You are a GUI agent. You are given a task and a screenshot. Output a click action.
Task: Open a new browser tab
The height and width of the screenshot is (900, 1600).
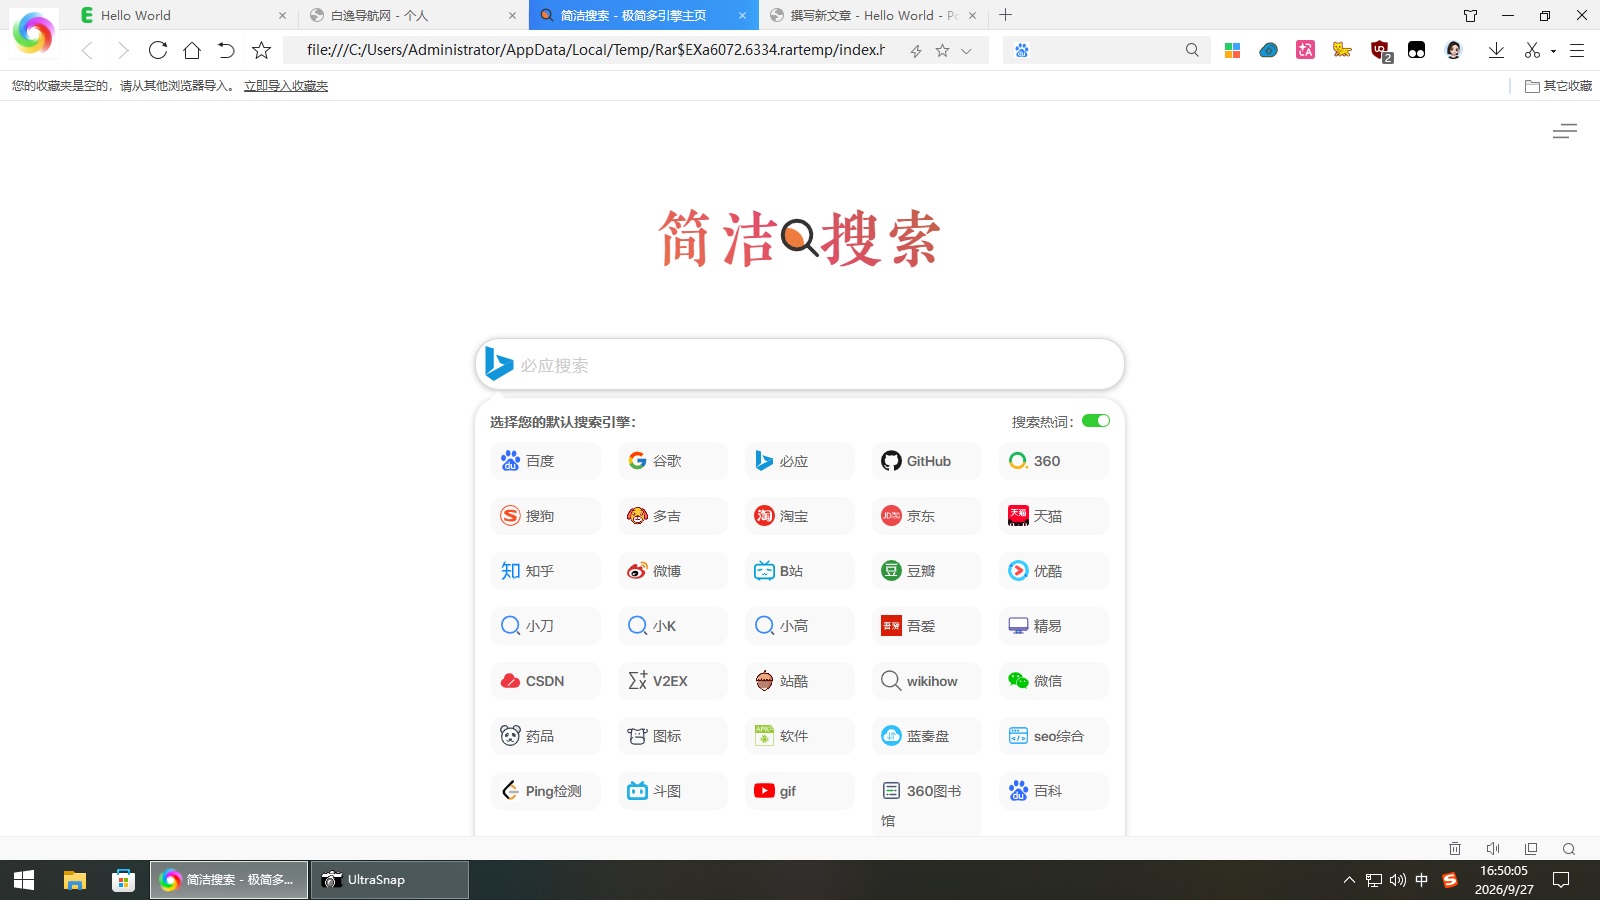point(1006,15)
